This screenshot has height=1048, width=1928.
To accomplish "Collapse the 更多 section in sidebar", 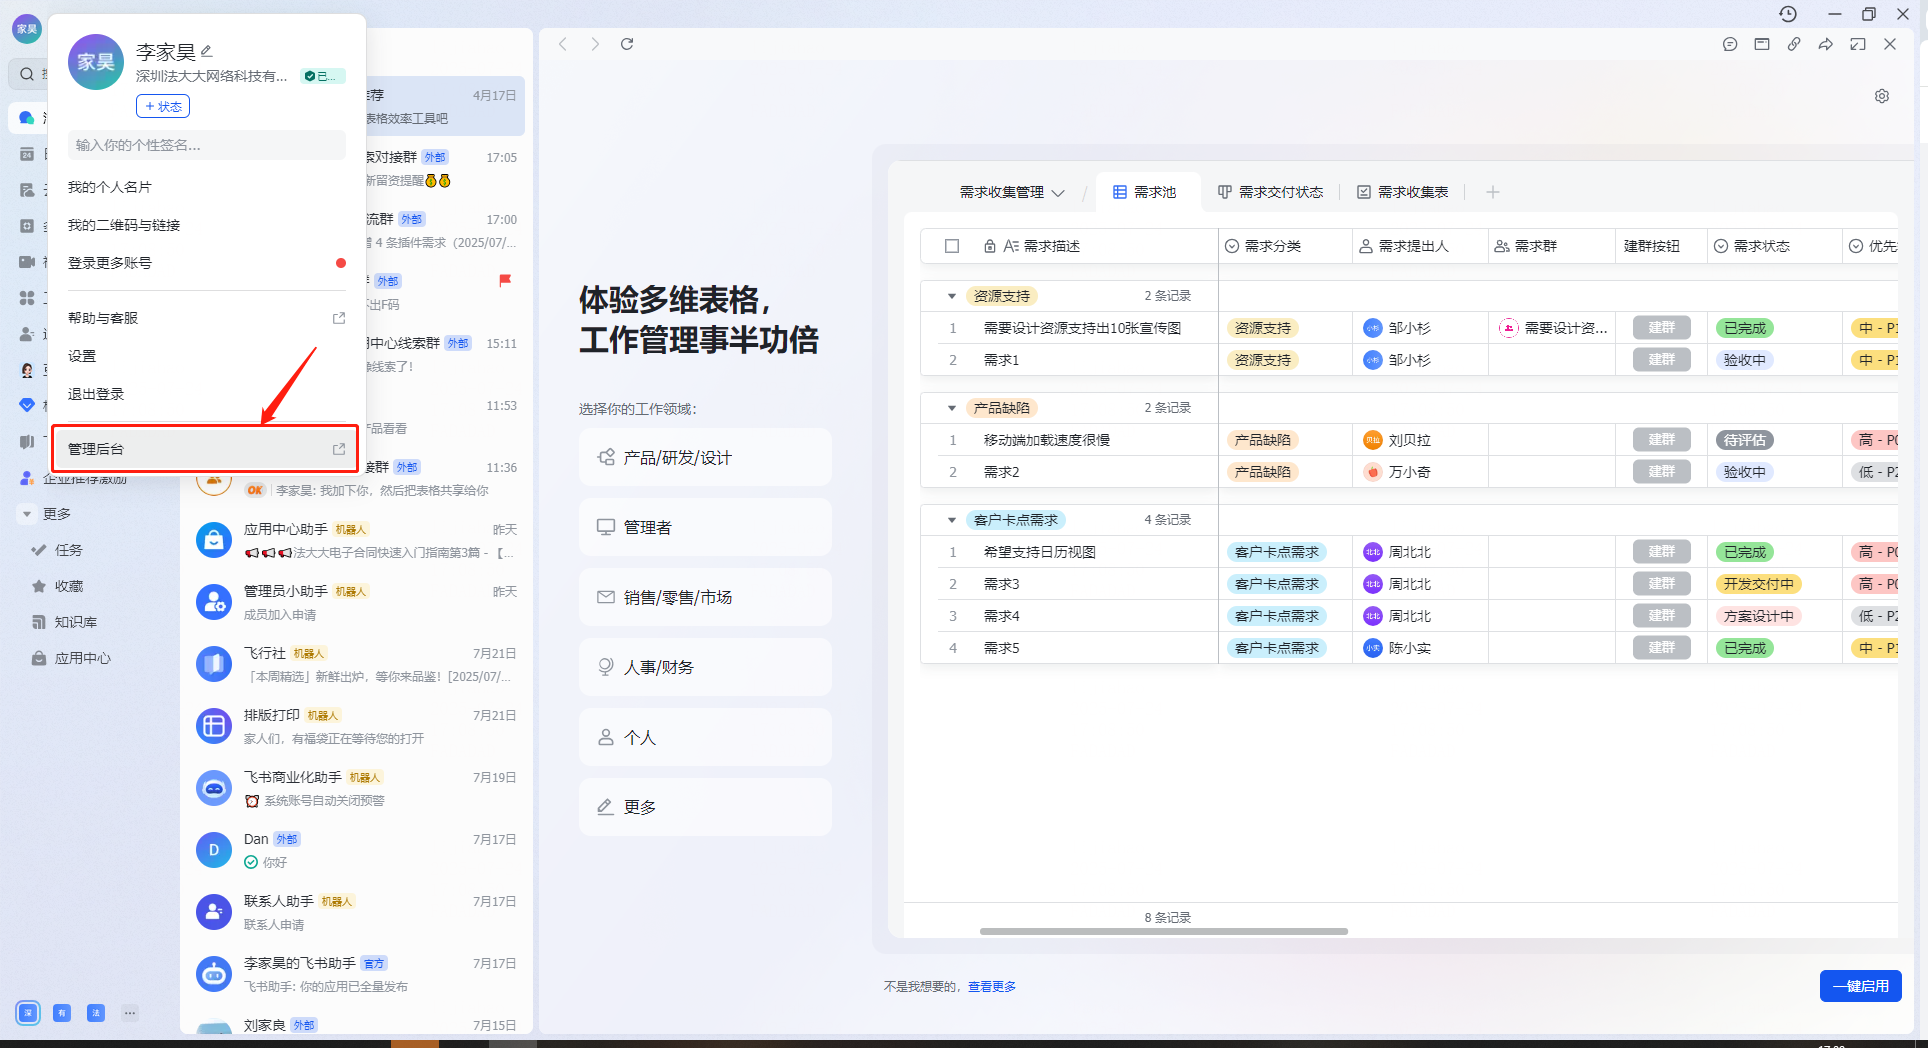I will 27,514.
